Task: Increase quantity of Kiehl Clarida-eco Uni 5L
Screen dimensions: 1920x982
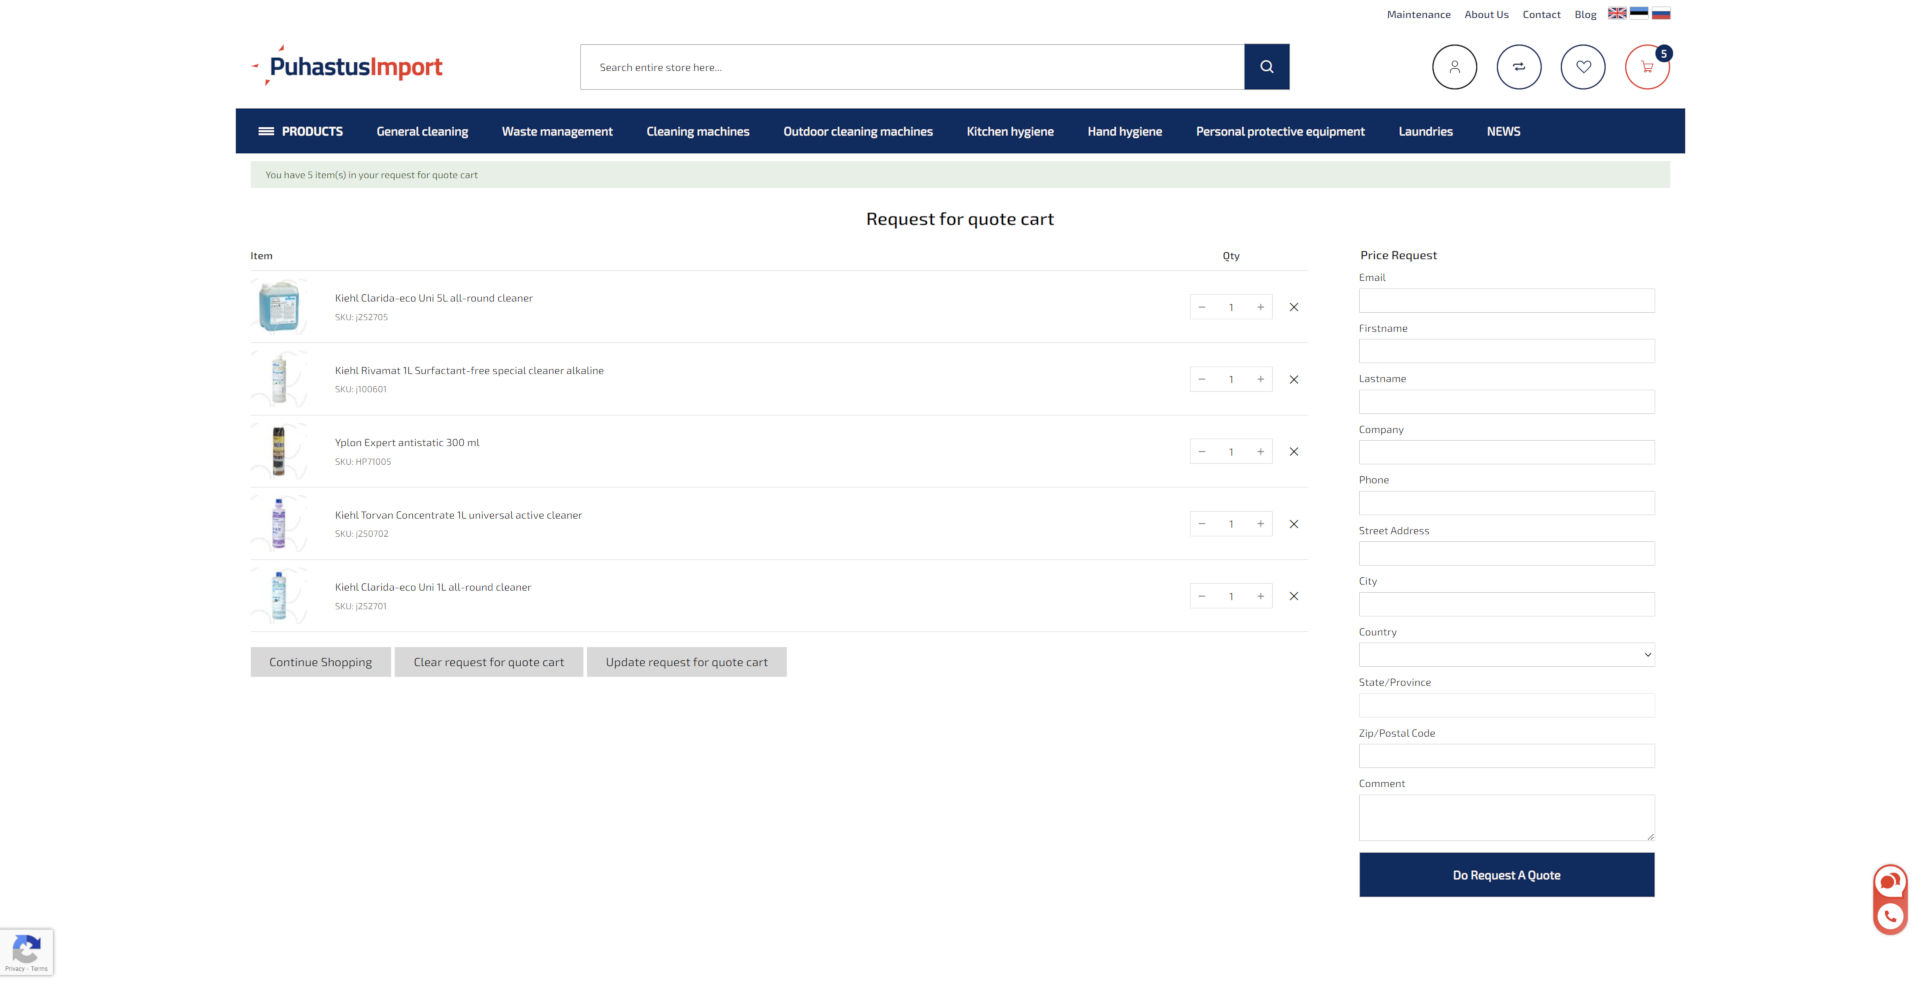Action: (x=1260, y=307)
